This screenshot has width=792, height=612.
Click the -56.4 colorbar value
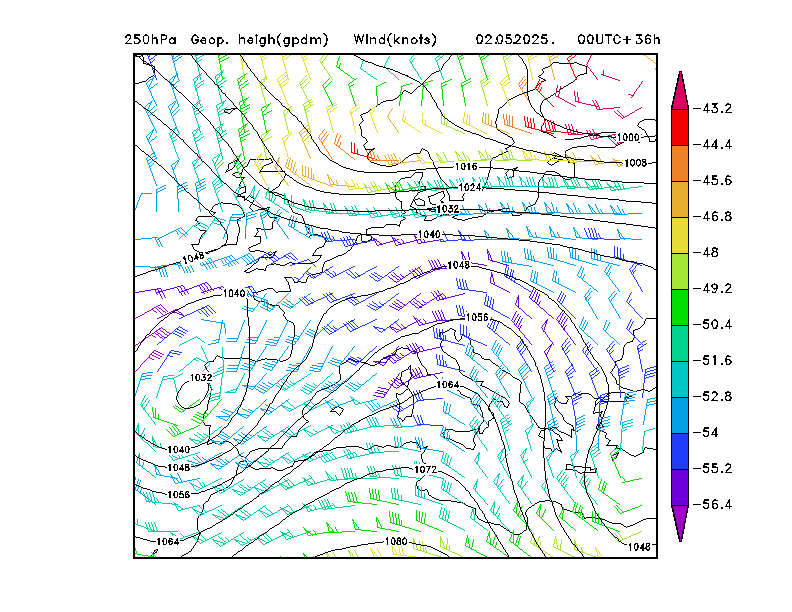(x=714, y=504)
